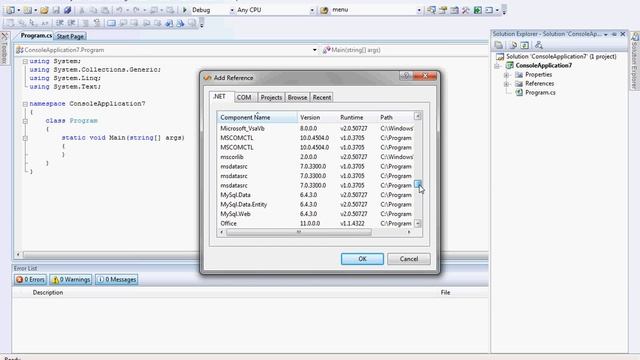The height and width of the screenshot is (360, 640).
Task: Click View Class Diagram icon in Solution Explorer
Action: pyautogui.click(x=539, y=45)
